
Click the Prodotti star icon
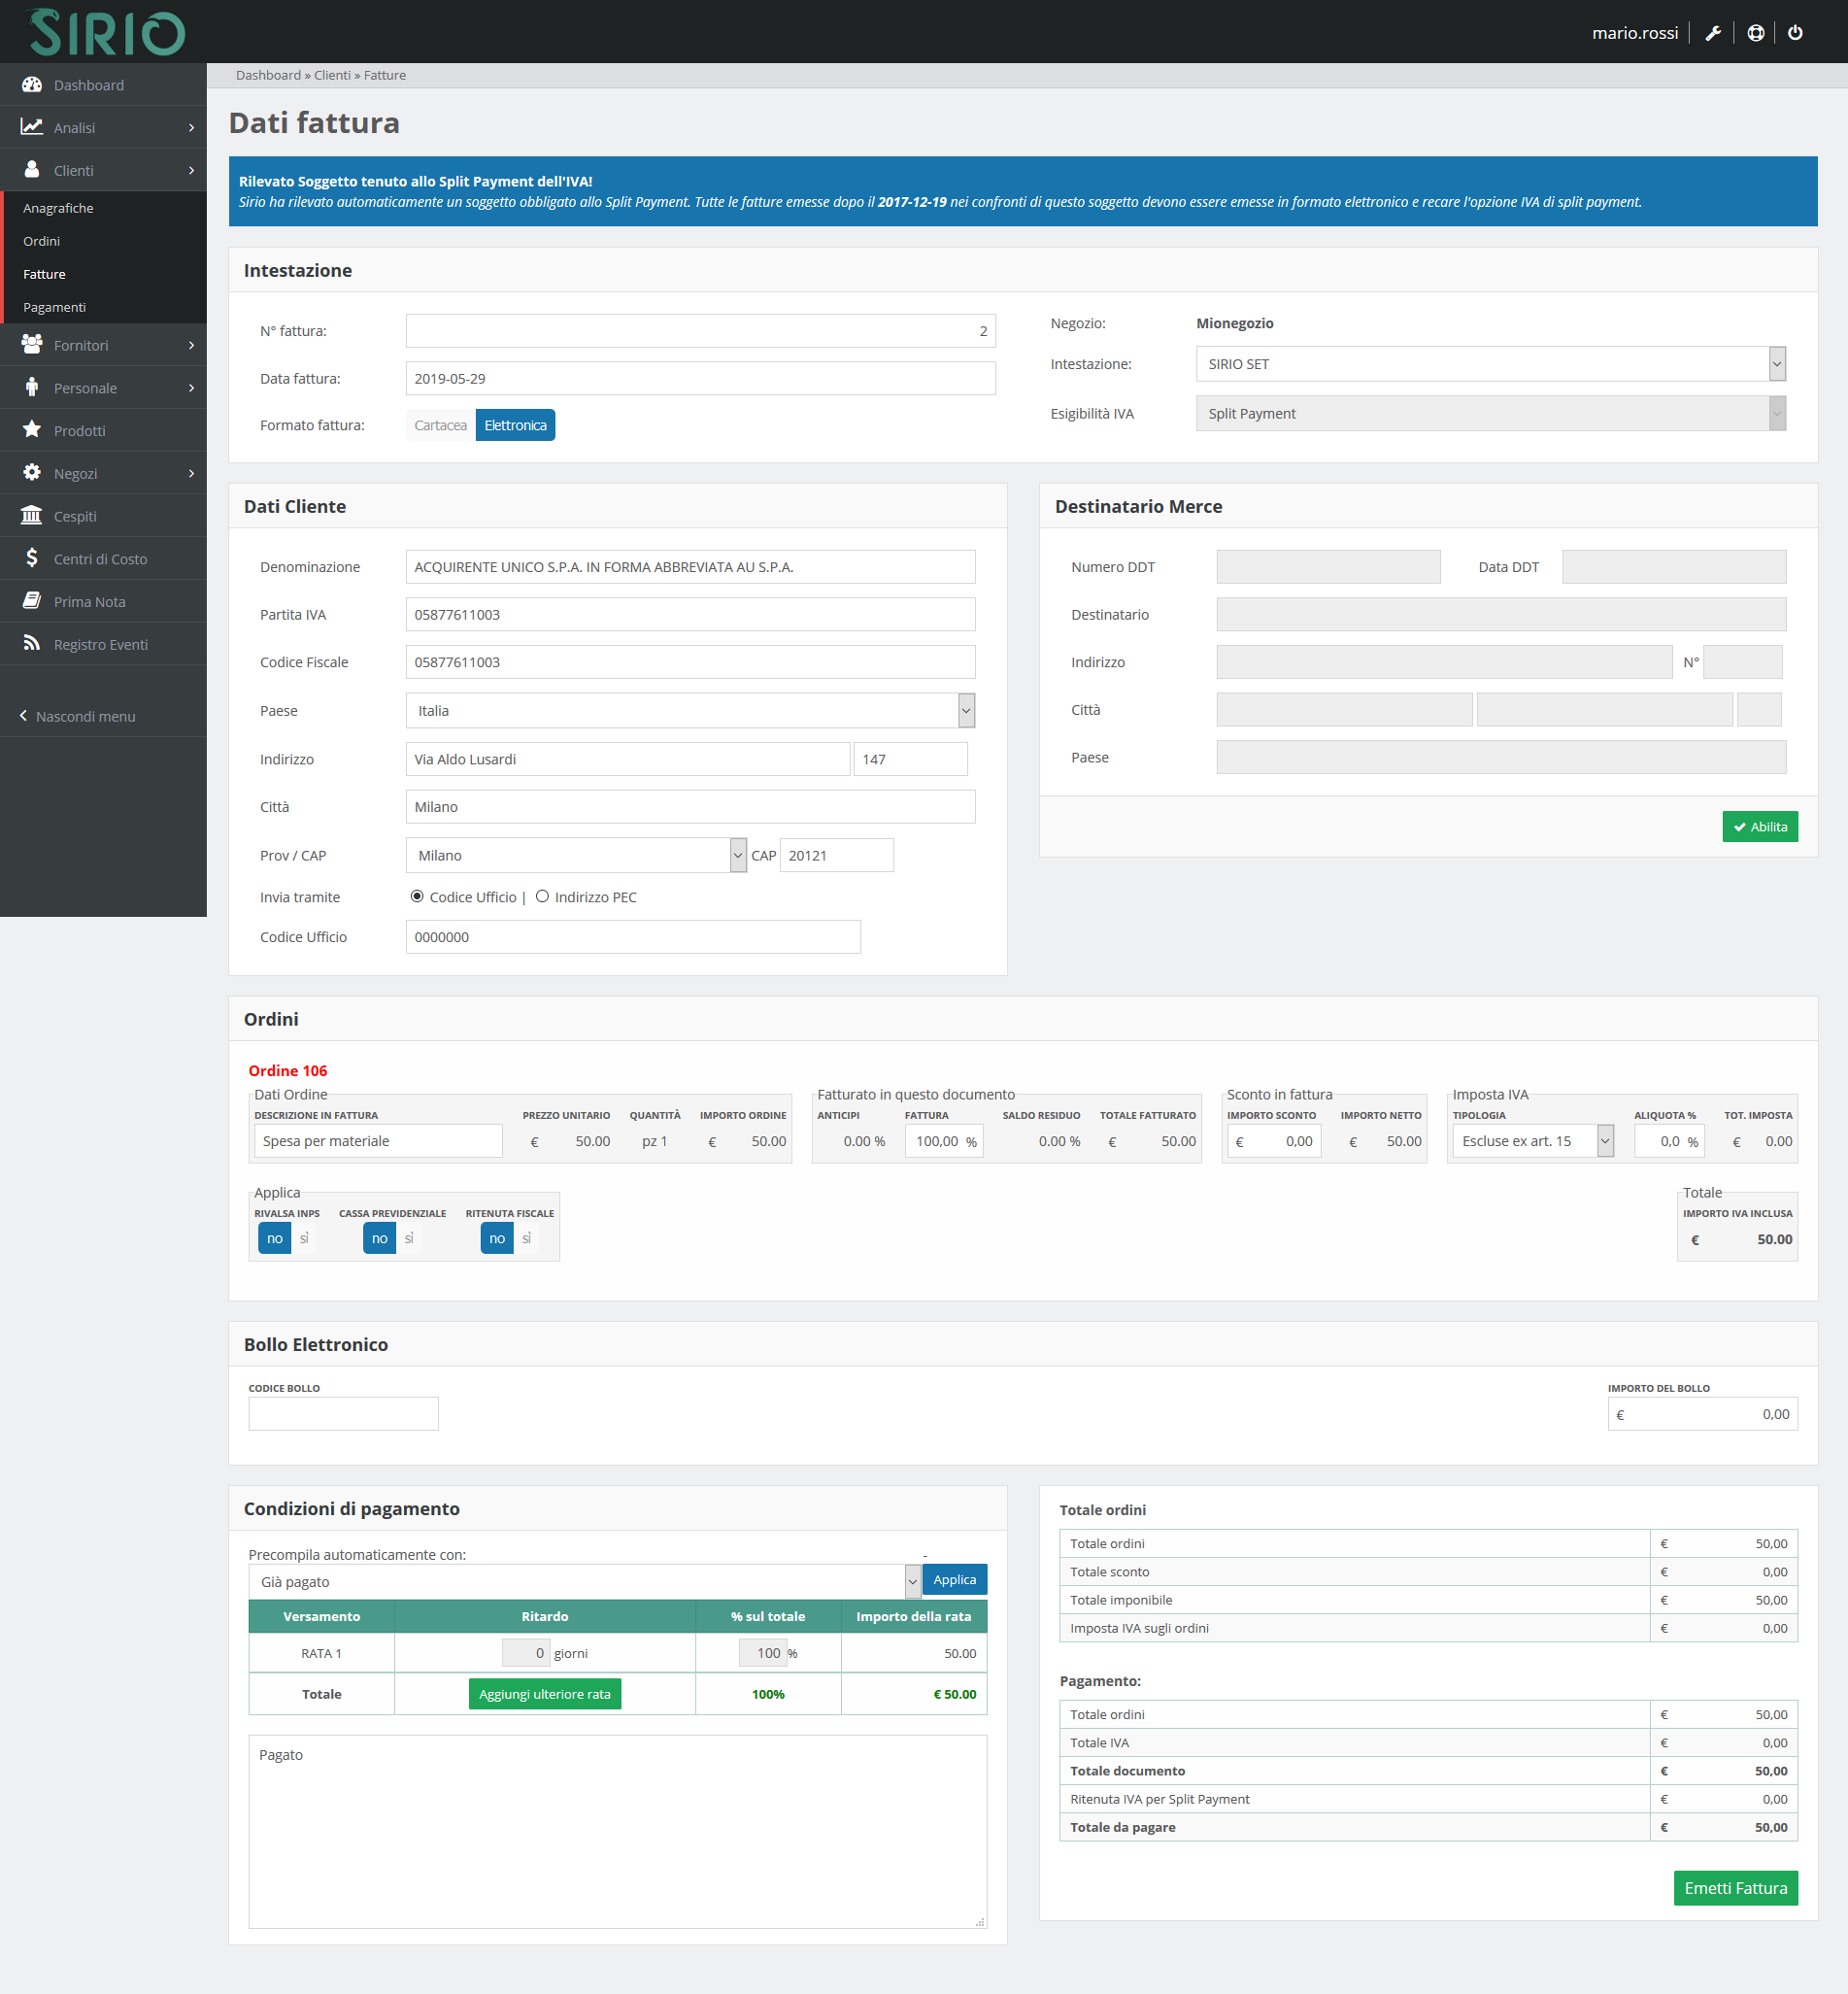point(32,430)
